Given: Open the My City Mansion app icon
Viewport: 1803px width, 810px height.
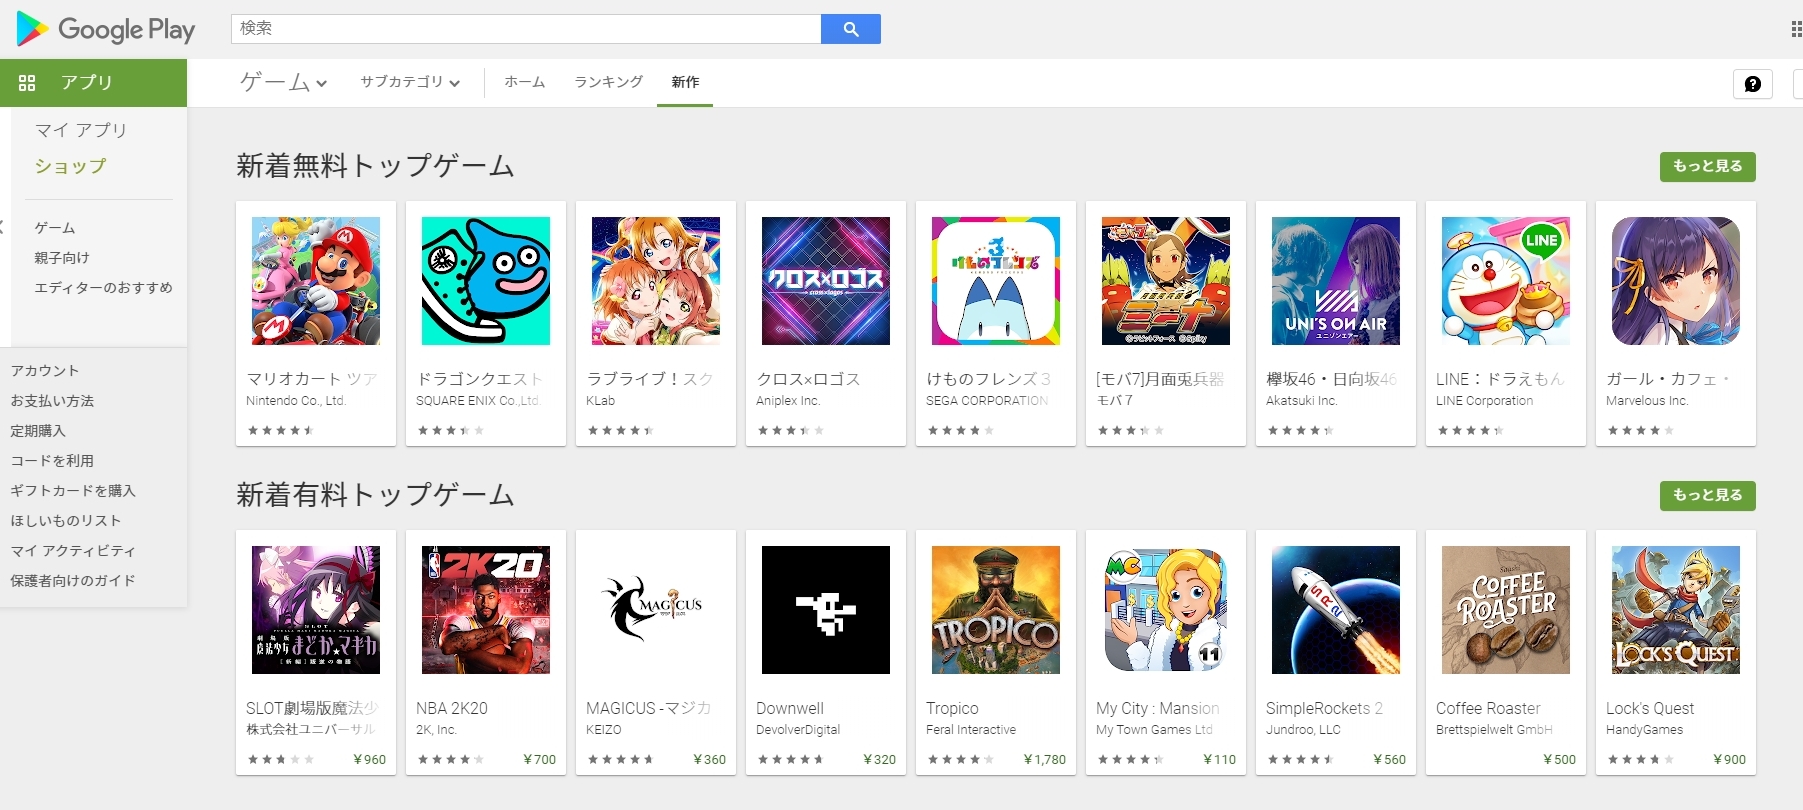Looking at the screenshot, I should [1166, 610].
